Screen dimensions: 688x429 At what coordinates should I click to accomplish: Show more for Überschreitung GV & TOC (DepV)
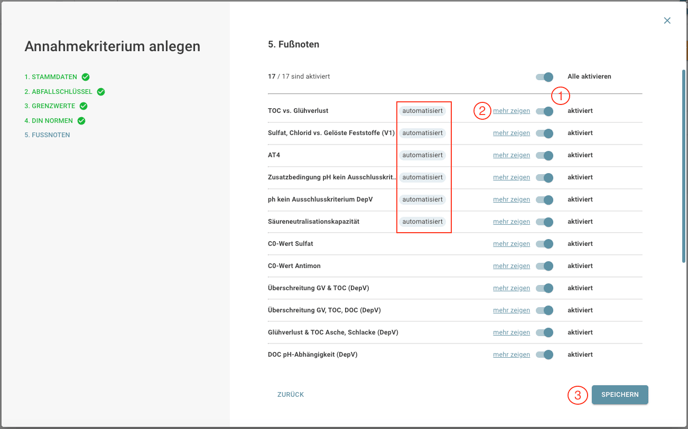pos(511,288)
